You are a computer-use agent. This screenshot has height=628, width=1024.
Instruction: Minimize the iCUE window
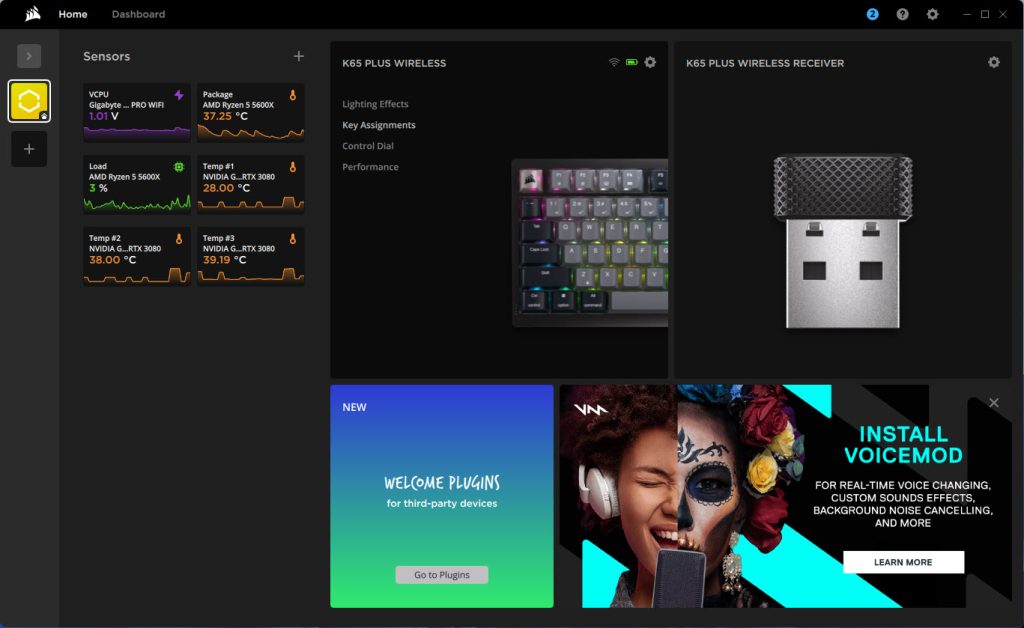point(967,14)
